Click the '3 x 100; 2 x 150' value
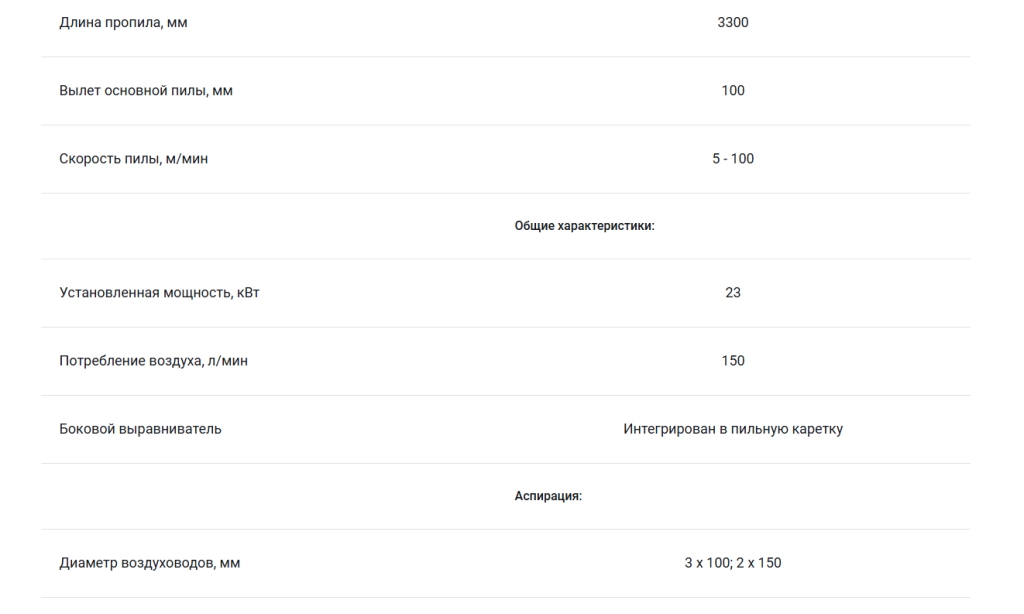 coord(733,562)
